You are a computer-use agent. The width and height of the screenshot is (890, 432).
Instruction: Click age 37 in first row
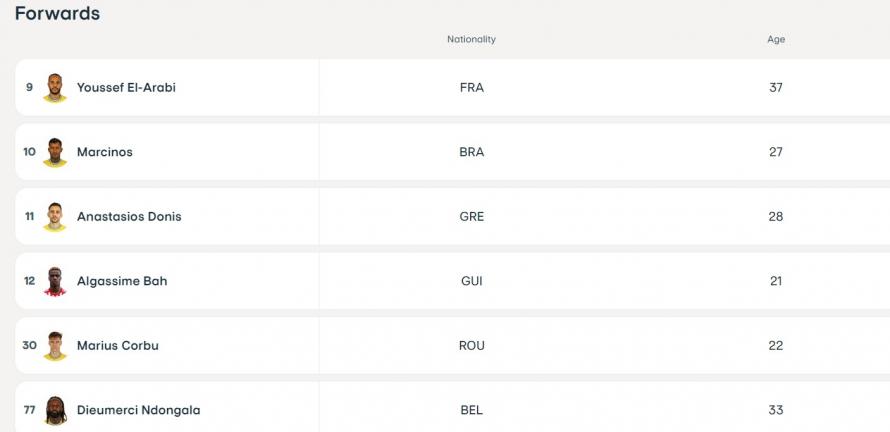(x=776, y=87)
